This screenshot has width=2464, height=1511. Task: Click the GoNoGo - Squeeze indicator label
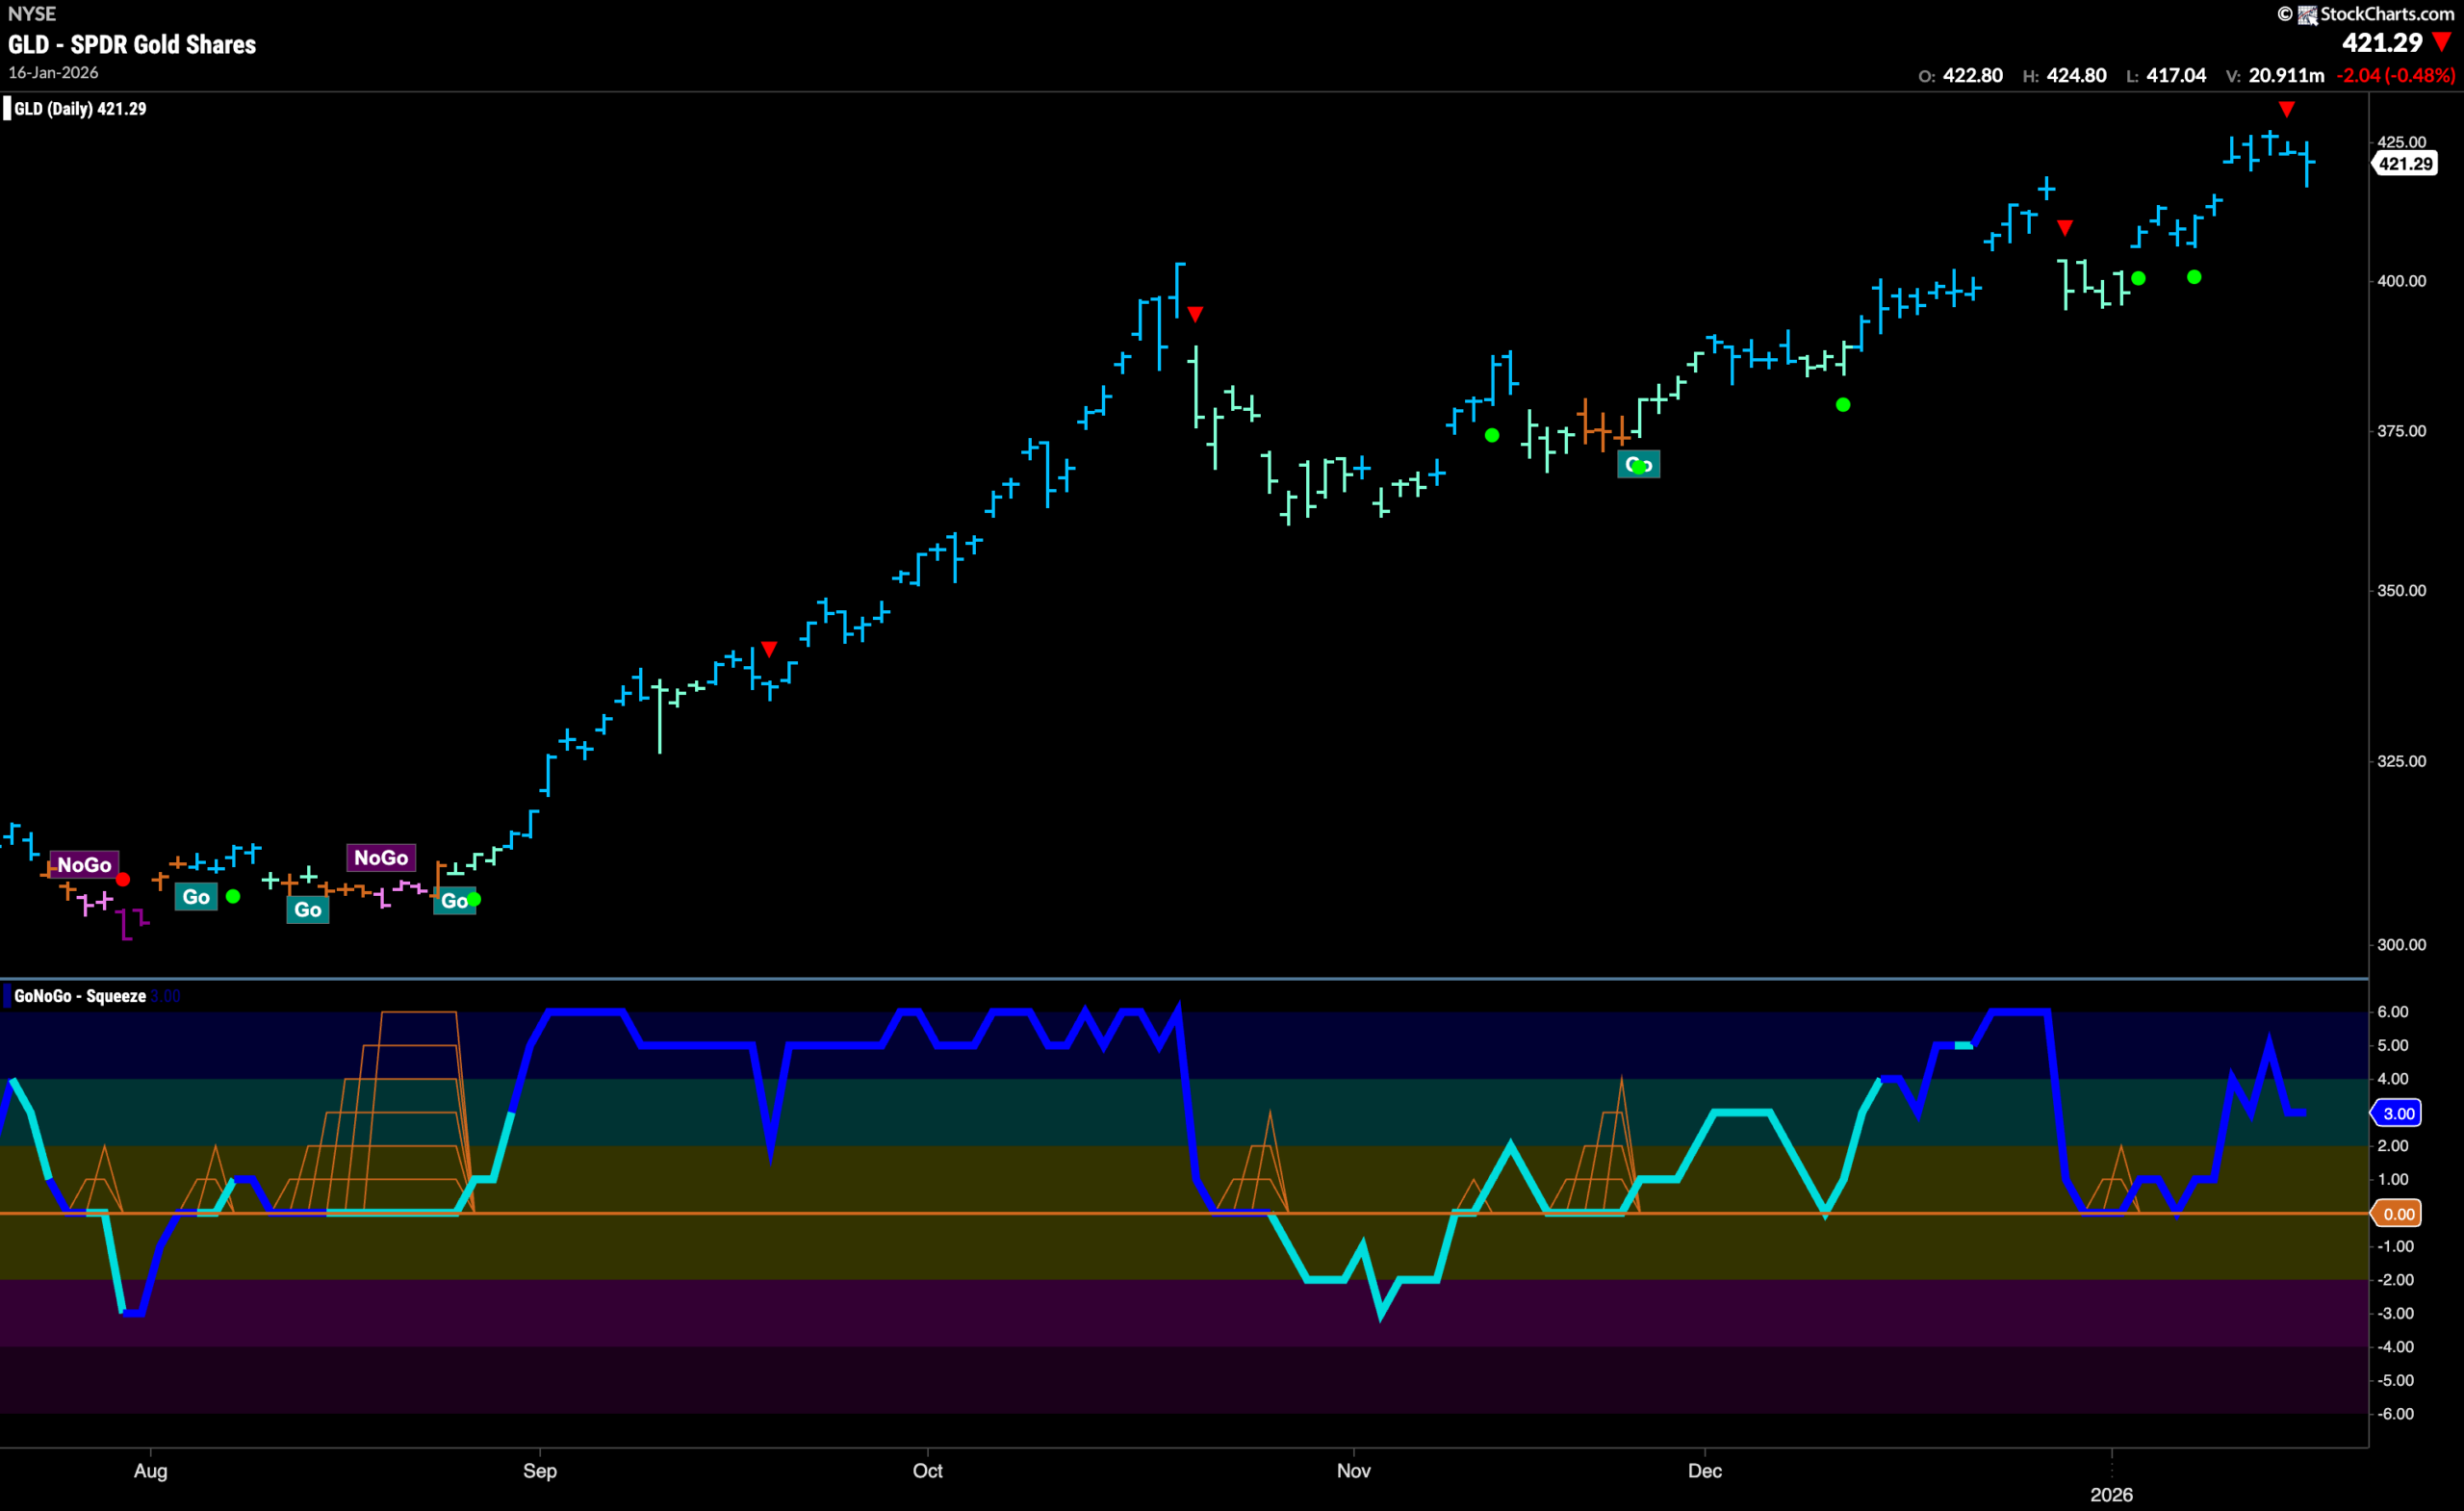pyautogui.click(x=80, y=996)
